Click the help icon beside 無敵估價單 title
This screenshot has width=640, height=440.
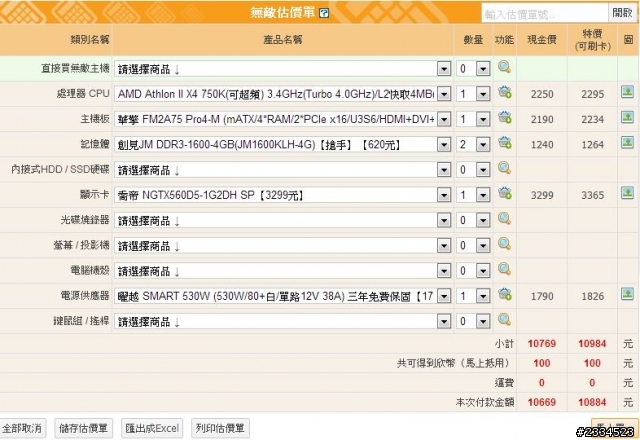[x=324, y=13]
